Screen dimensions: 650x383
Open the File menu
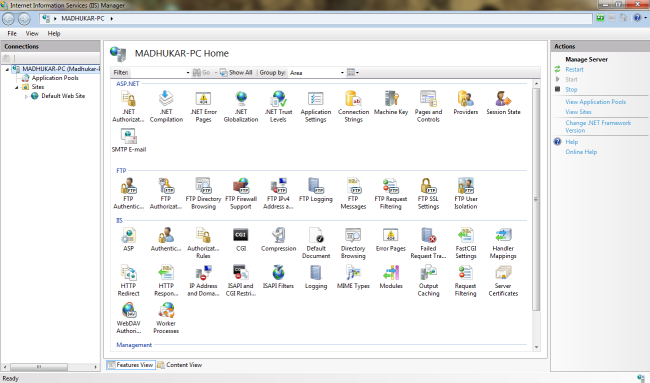12,34
